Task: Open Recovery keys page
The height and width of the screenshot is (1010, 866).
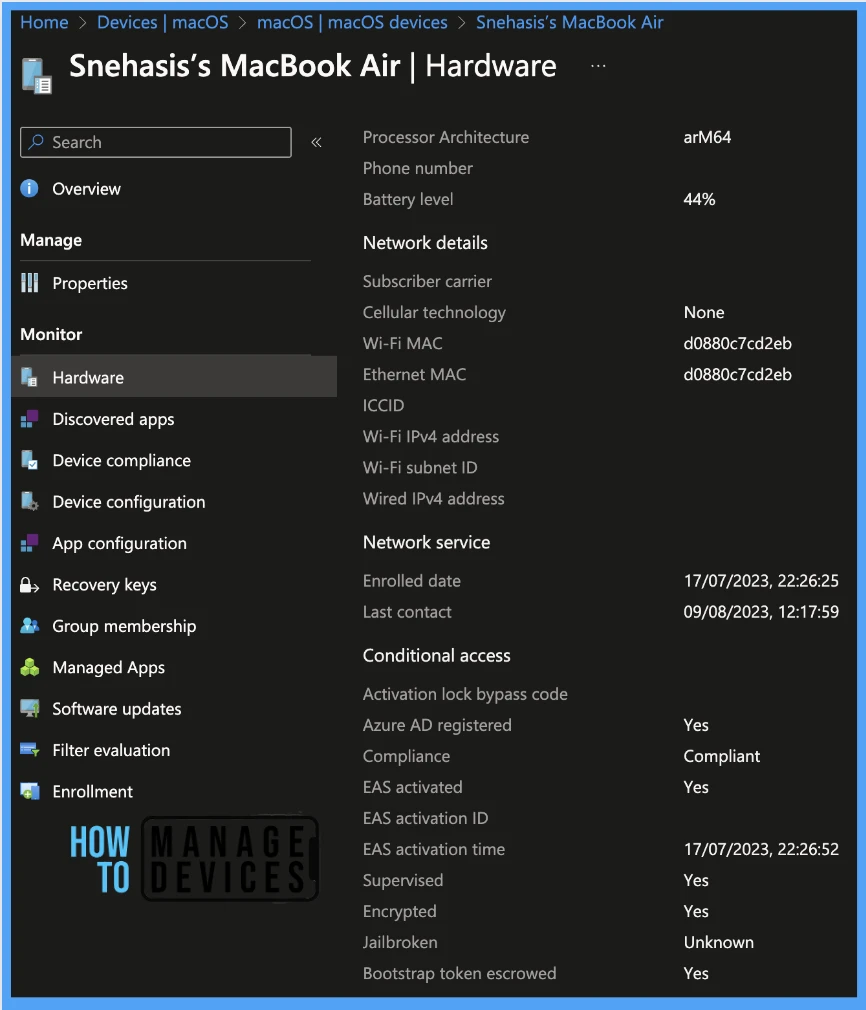Action: pos(104,585)
